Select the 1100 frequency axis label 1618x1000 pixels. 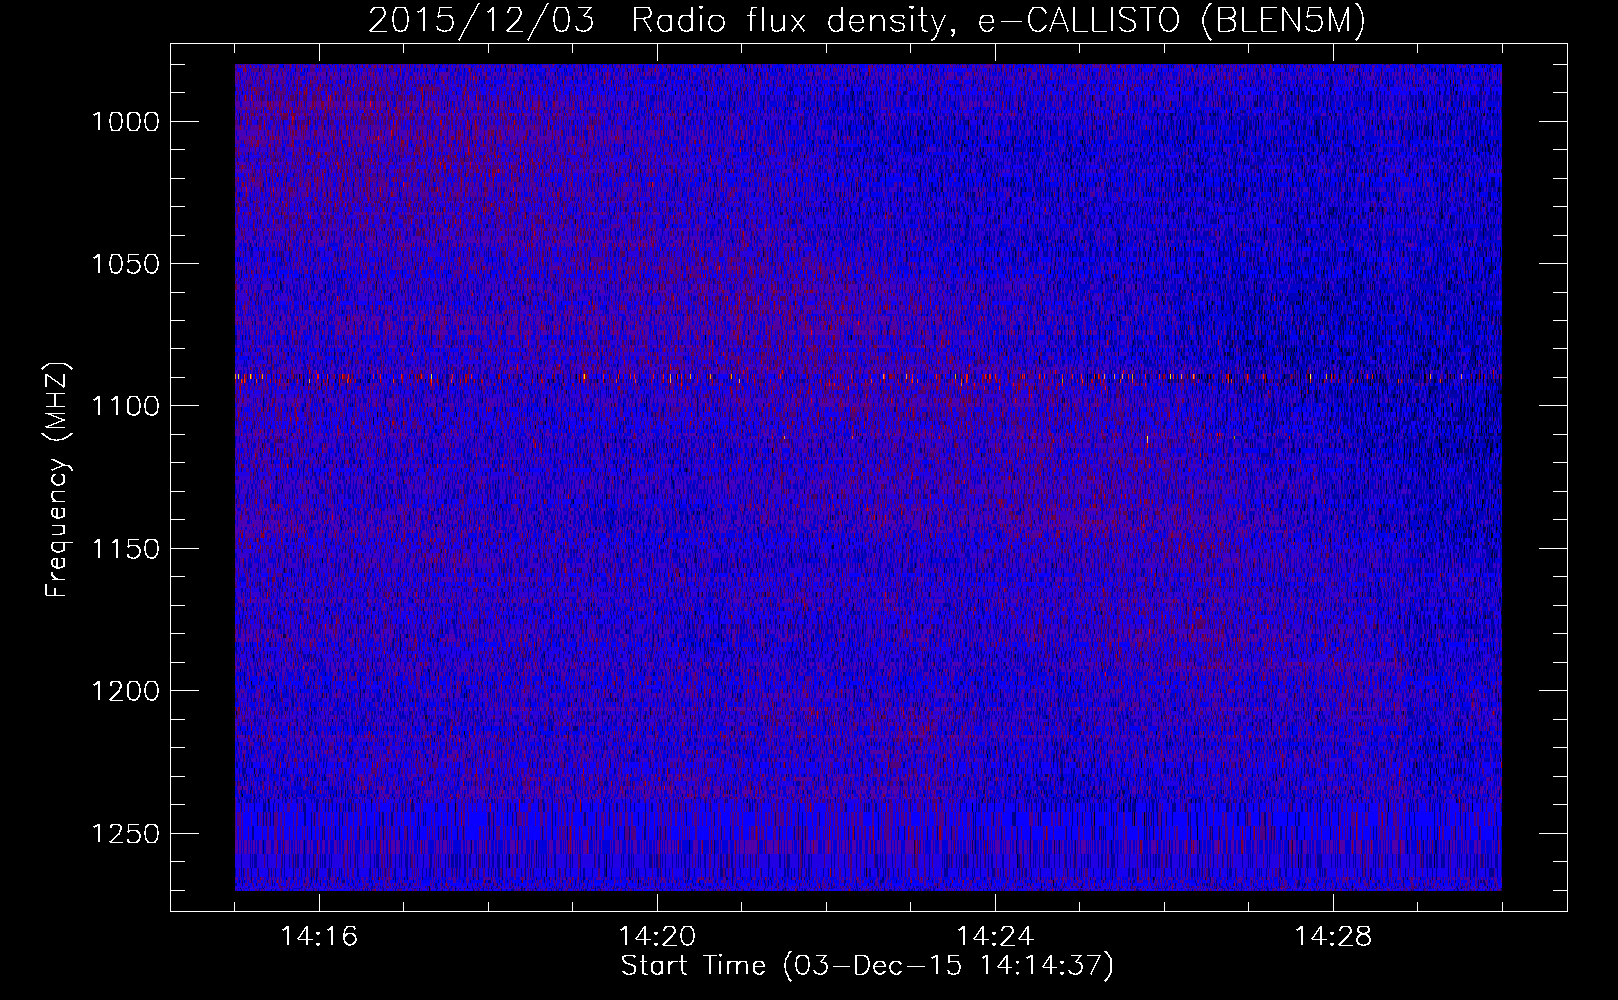(x=125, y=406)
